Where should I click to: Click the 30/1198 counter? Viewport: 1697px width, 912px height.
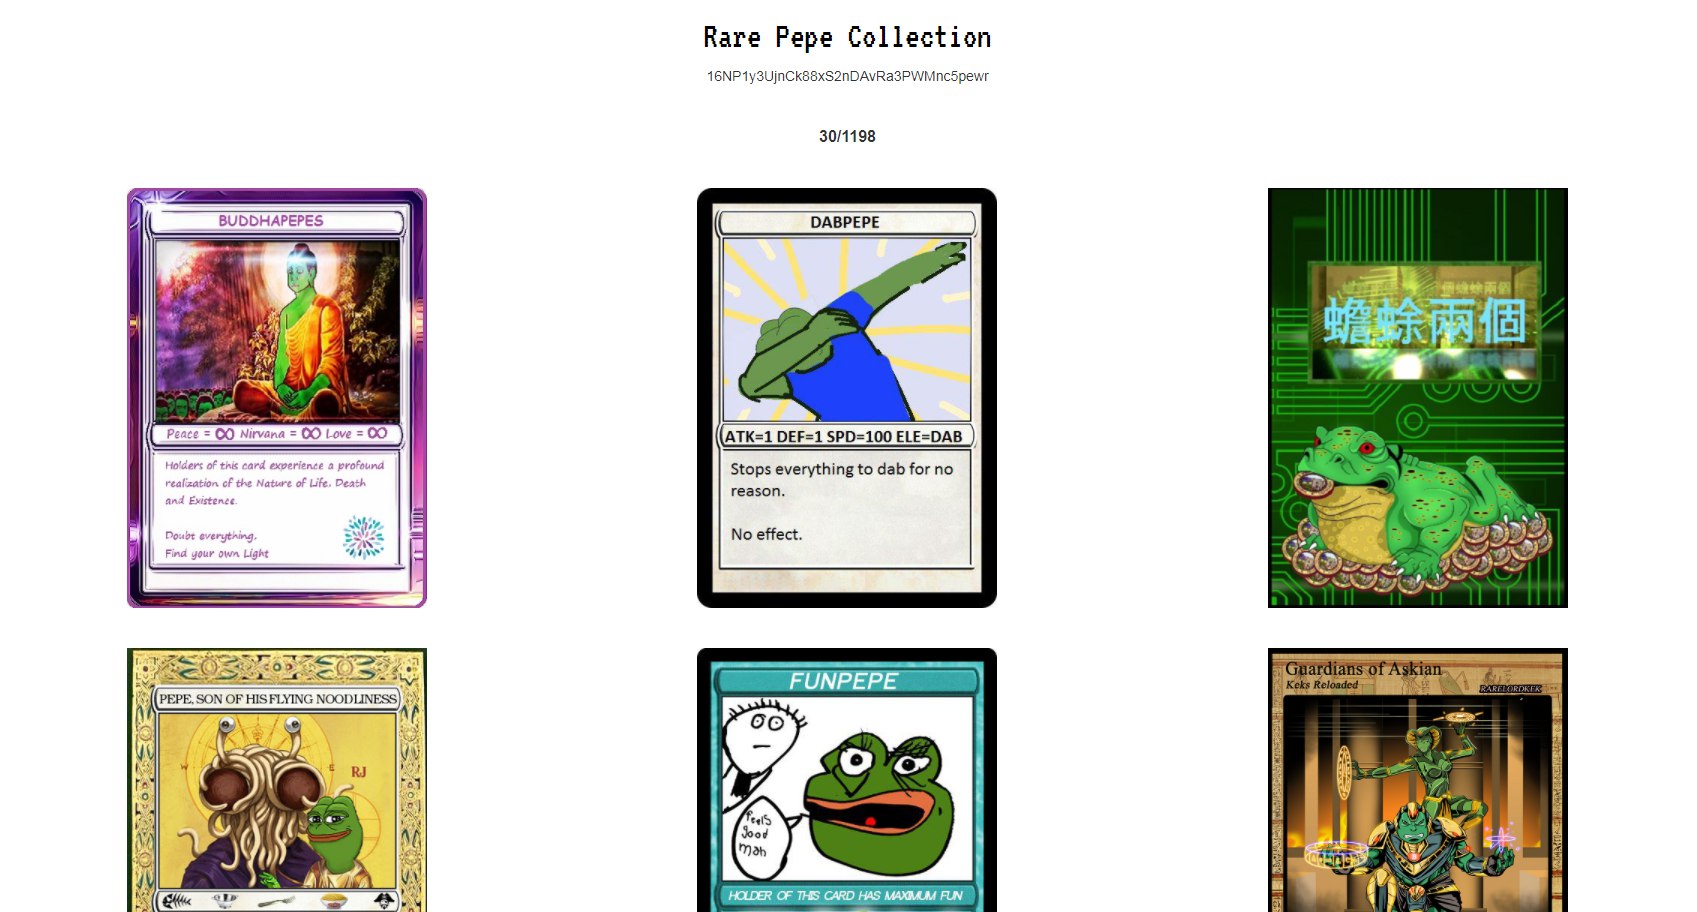coord(847,136)
